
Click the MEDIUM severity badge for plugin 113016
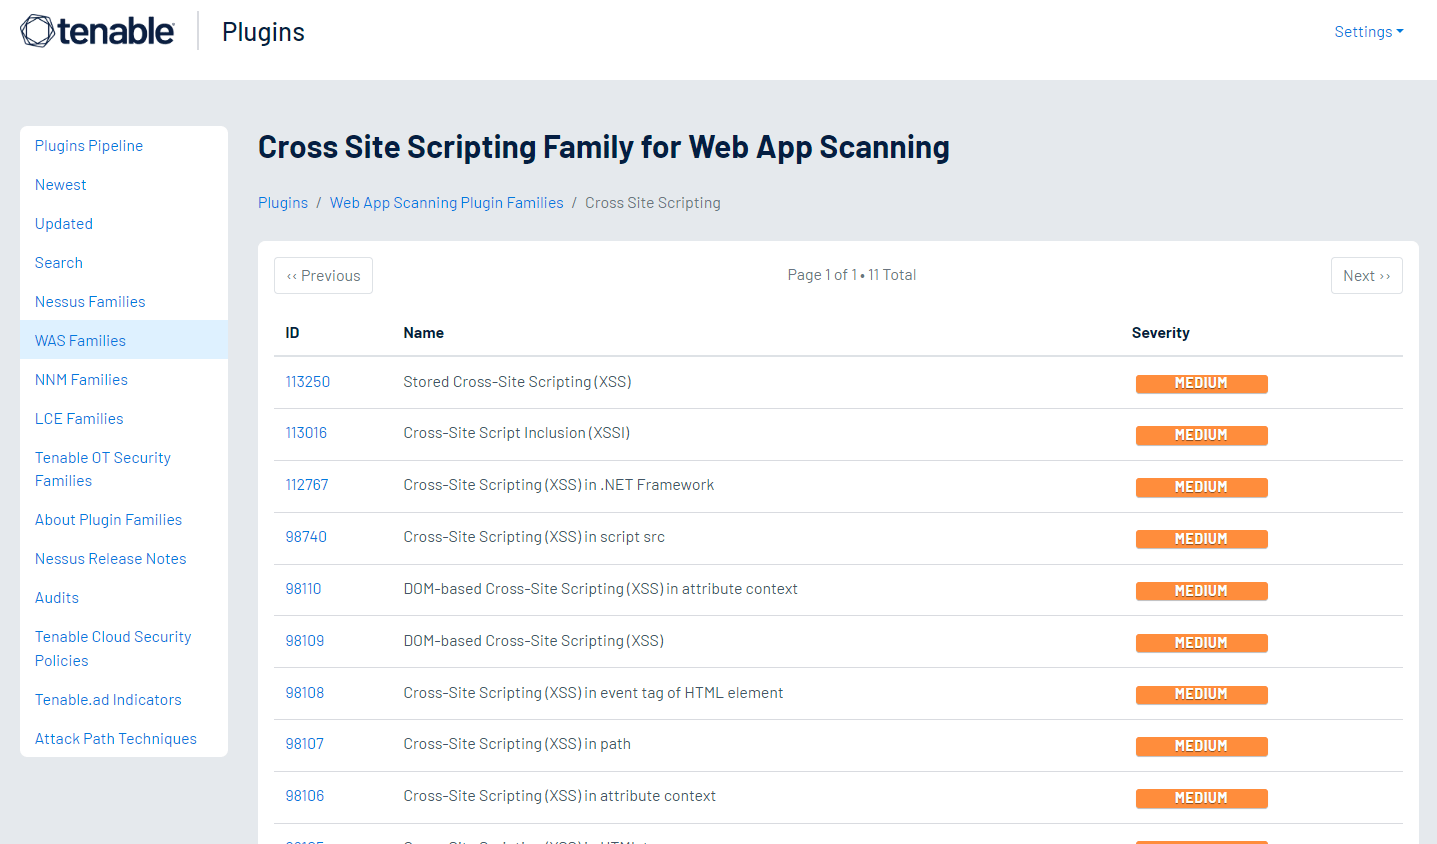pos(1201,435)
